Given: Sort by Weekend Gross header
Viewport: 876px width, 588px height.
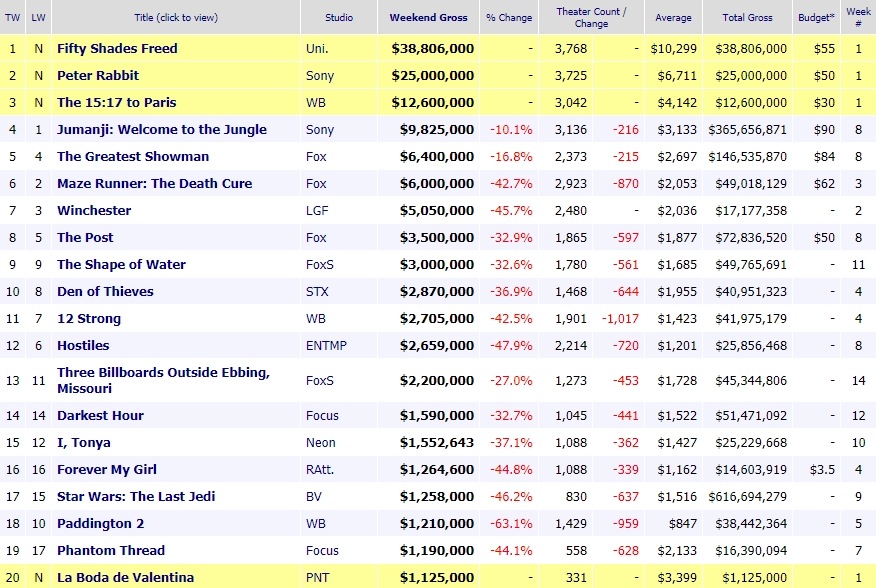Looking at the screenshot, I should (429, 17).
